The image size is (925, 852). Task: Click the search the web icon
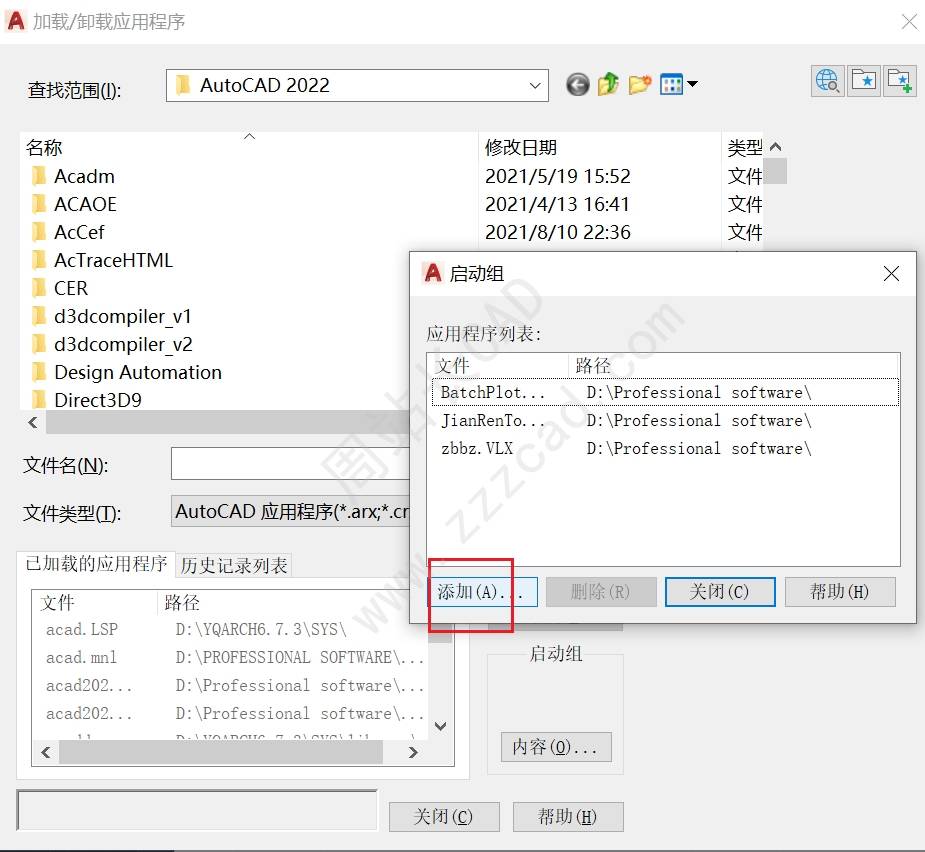(x=828, y=80)
